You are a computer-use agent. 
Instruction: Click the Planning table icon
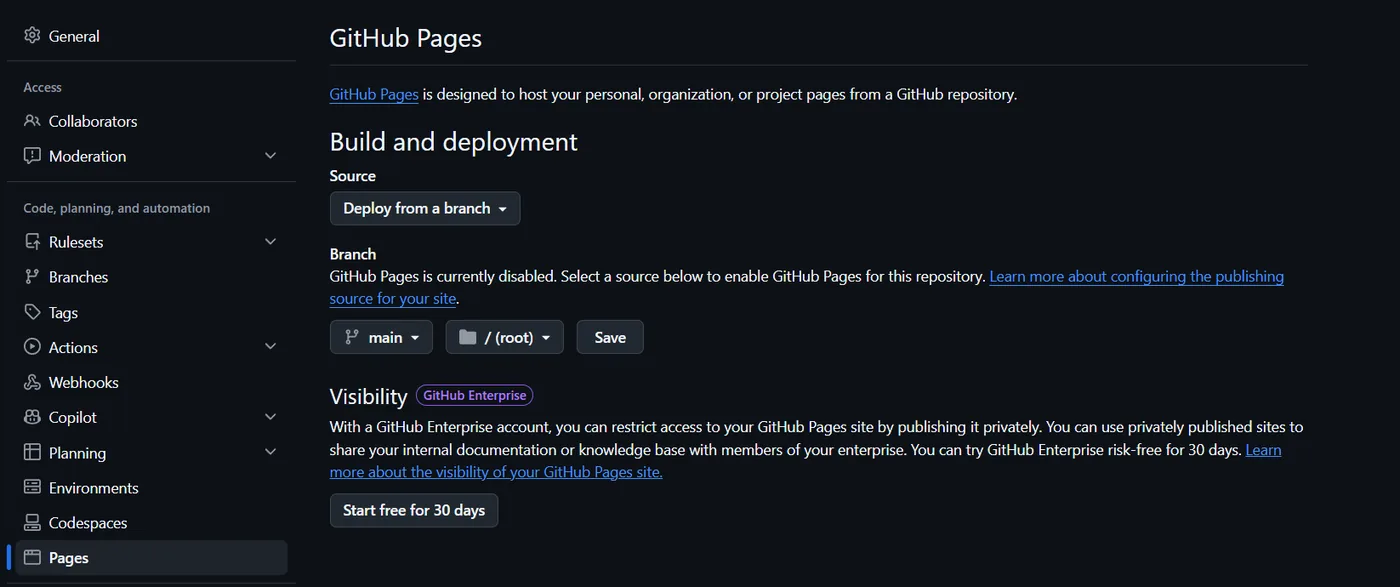pyautogui.click(x=32, y=452)
